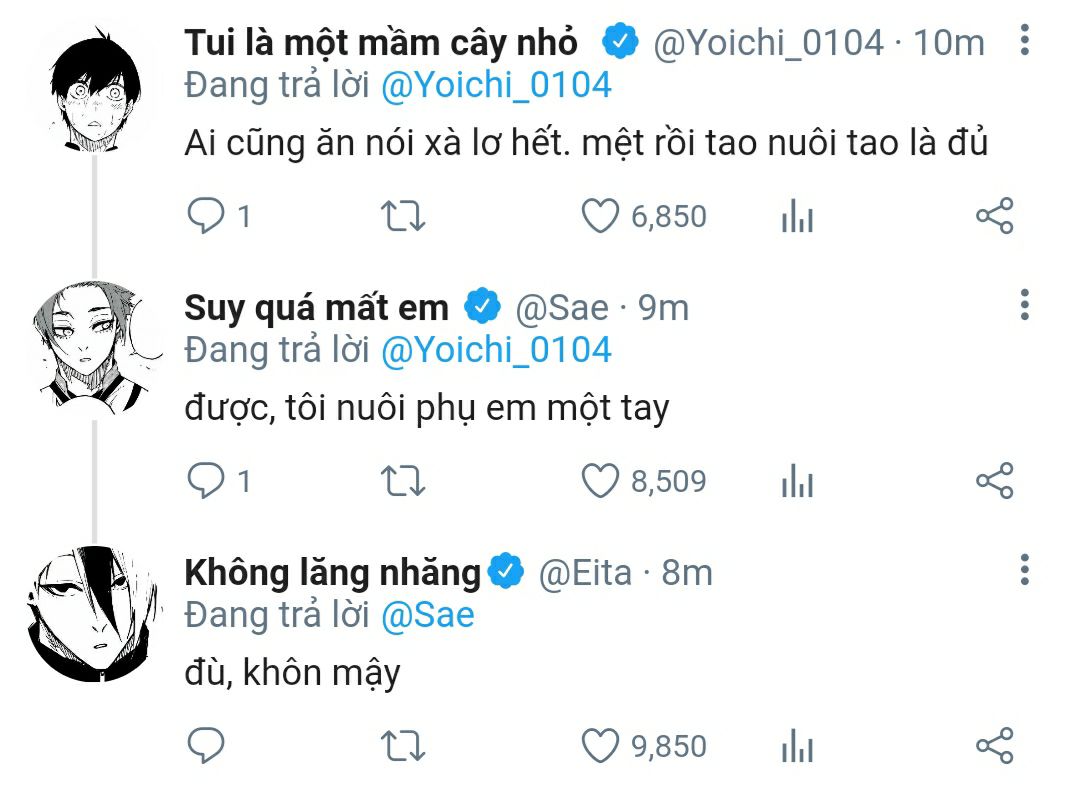This screenshot has height=786, width=1080.
Task: Reply to Sae's tweet
Action: [x=206, y=481]
